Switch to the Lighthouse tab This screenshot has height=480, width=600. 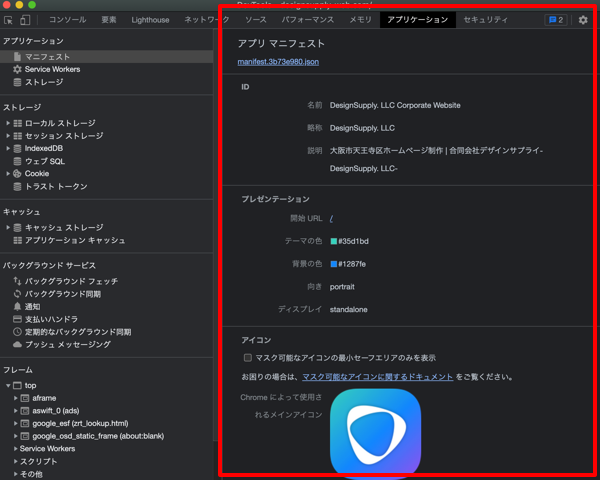150,20
